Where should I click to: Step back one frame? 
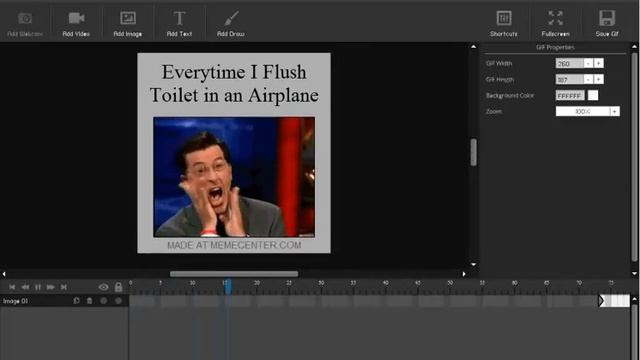pos(25,287)
